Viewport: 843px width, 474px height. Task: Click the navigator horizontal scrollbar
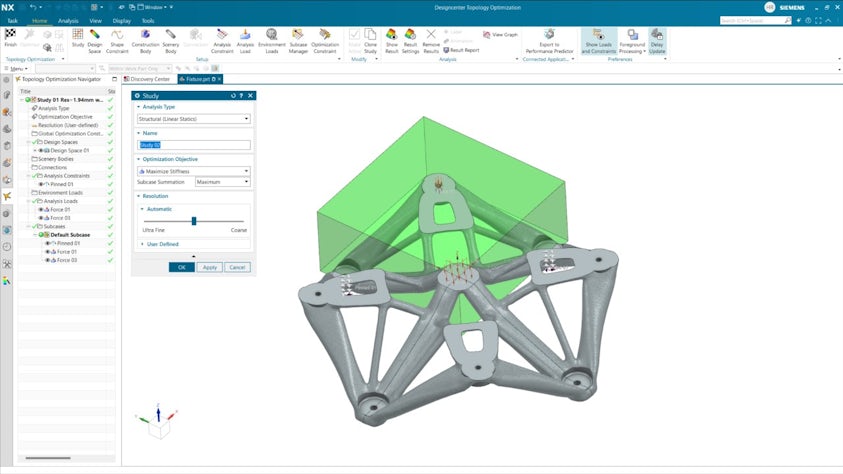(48, 458)
